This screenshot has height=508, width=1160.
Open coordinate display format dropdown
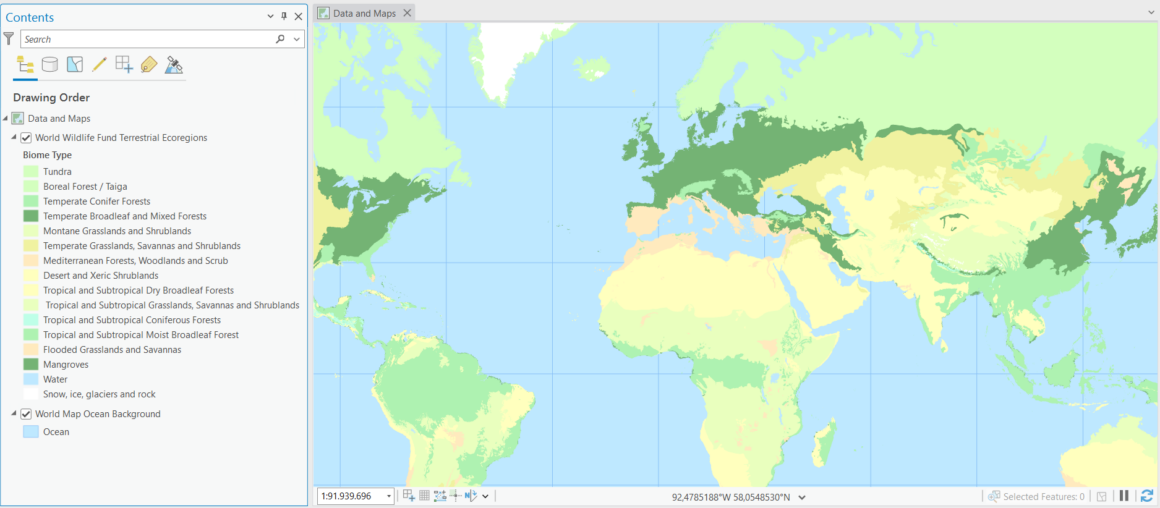tap(803, 497)
